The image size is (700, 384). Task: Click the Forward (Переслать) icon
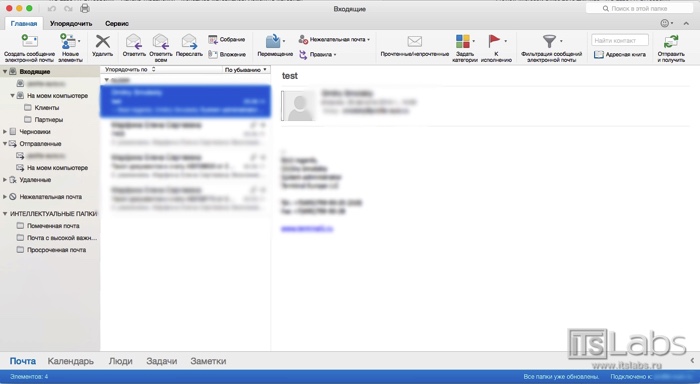coord(189,42)
